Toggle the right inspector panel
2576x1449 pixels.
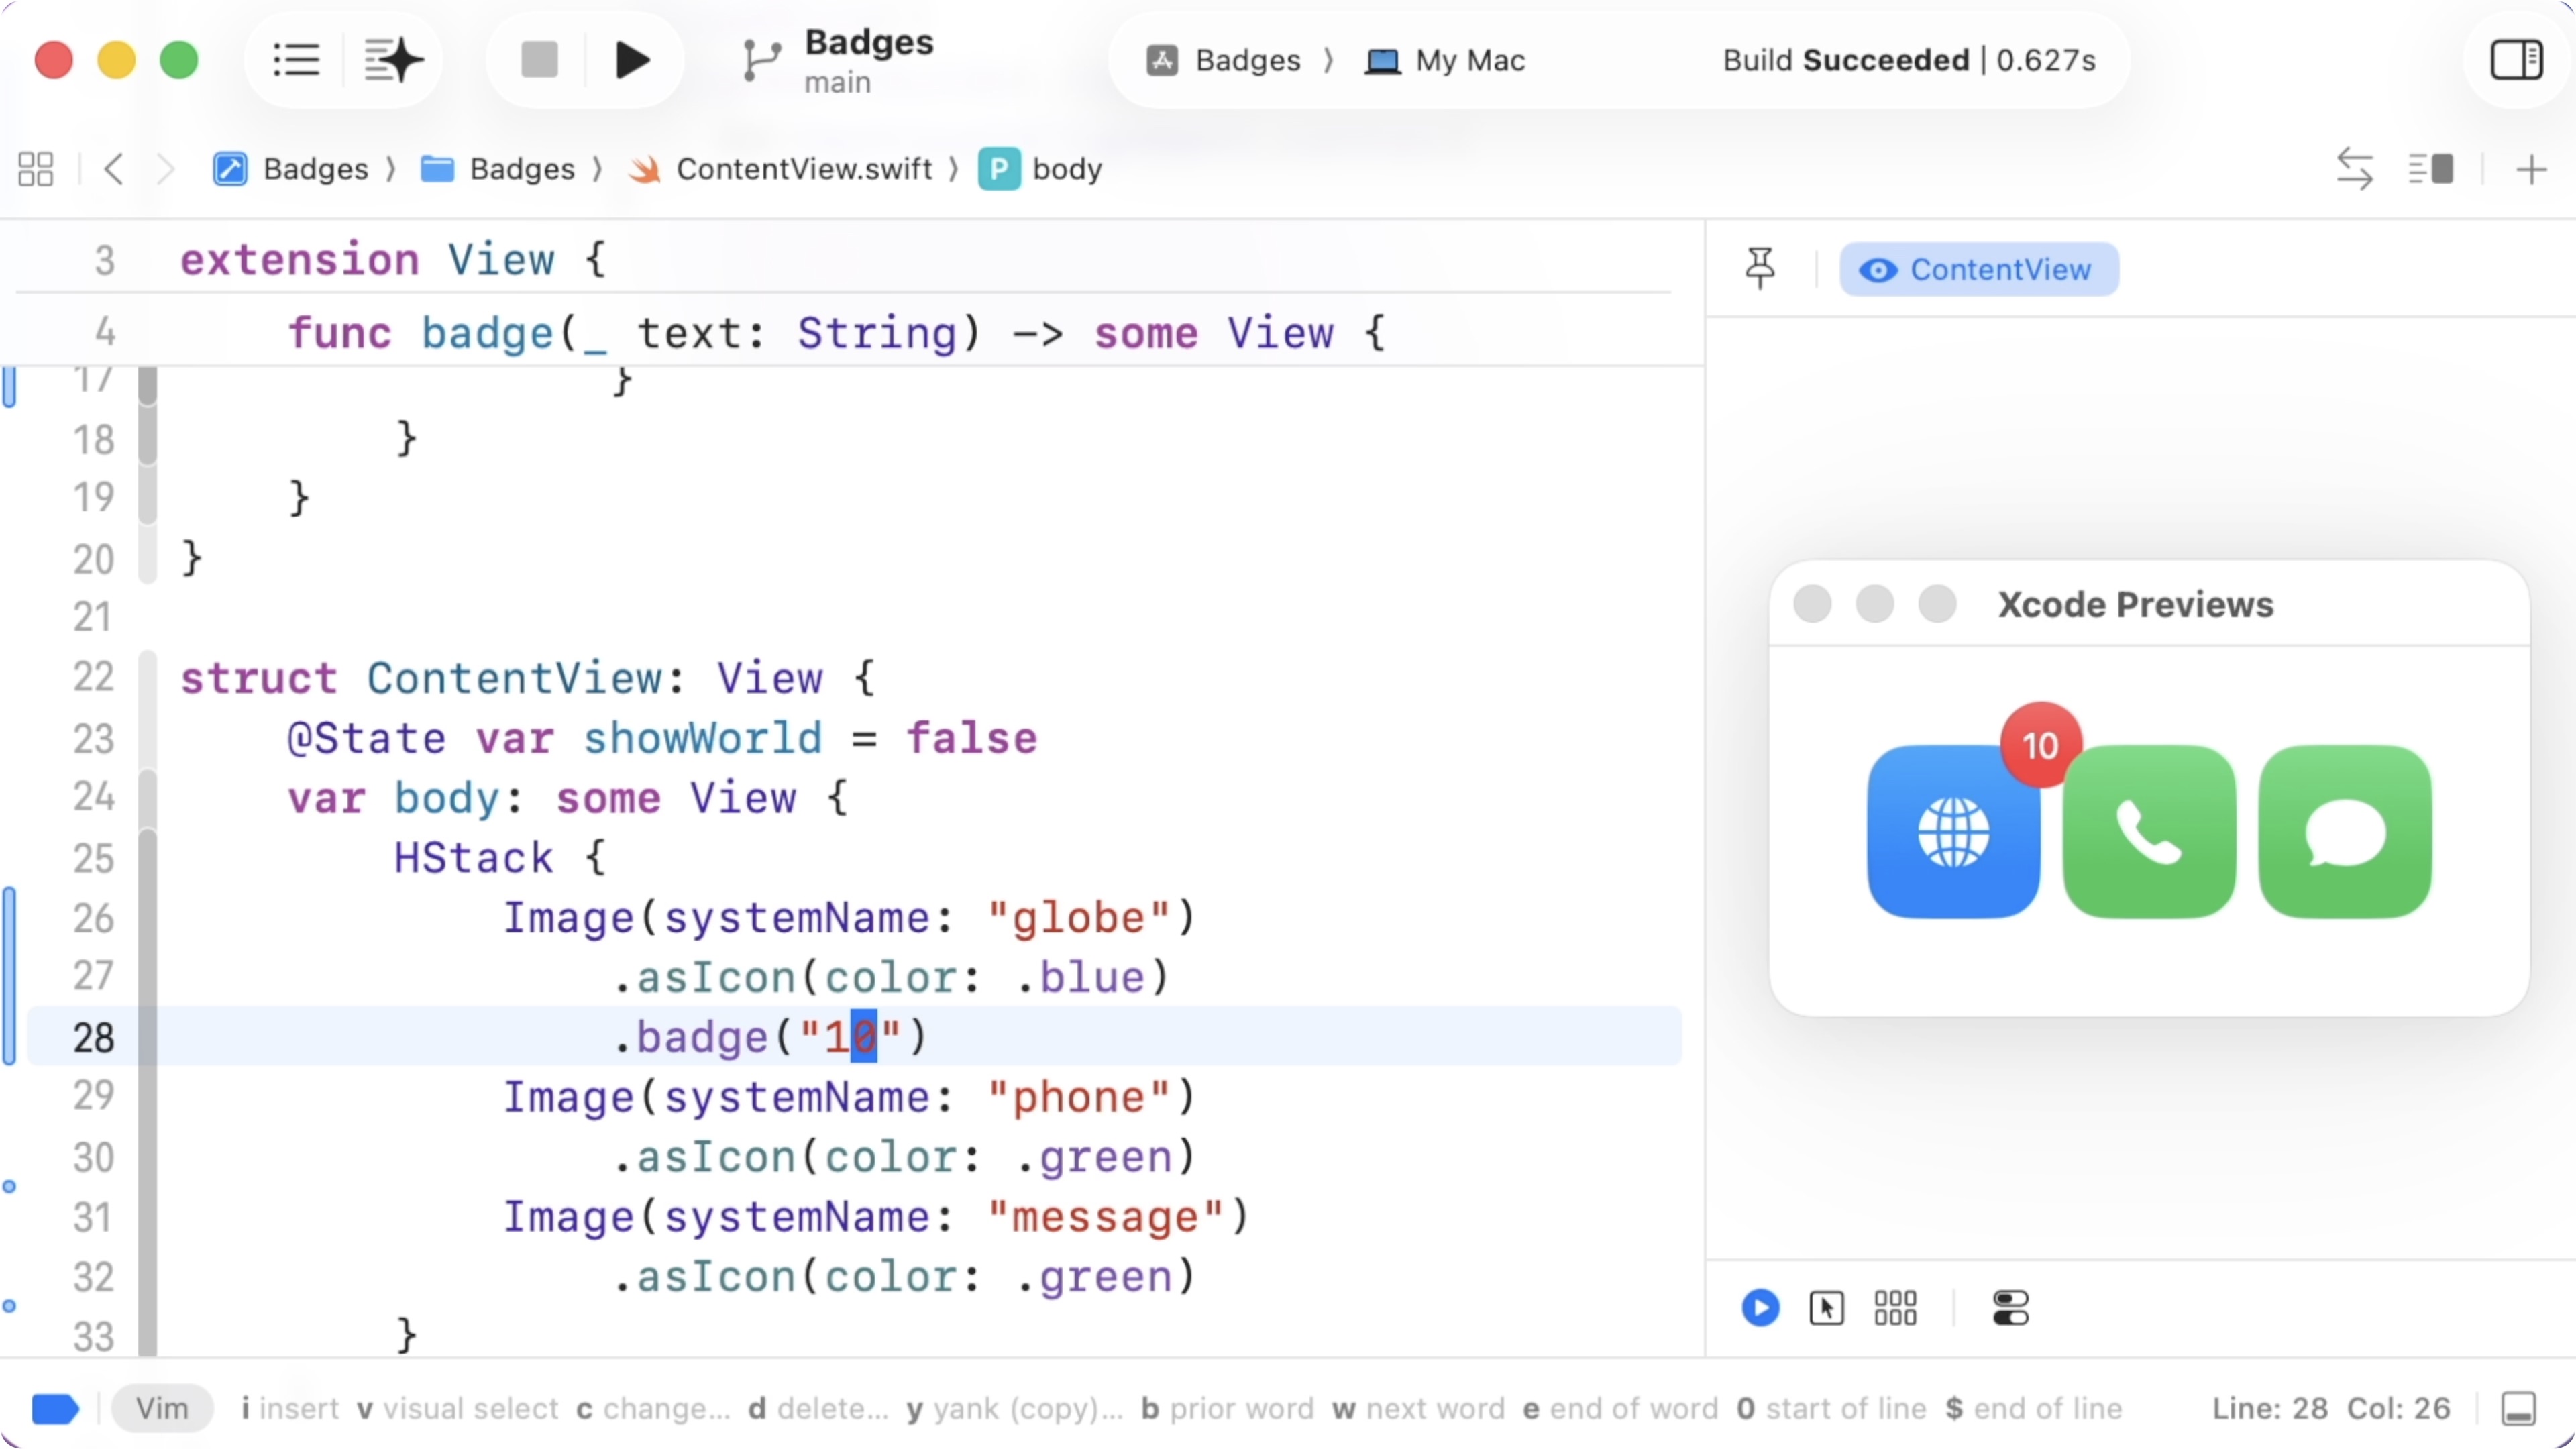coord(2516,60)
